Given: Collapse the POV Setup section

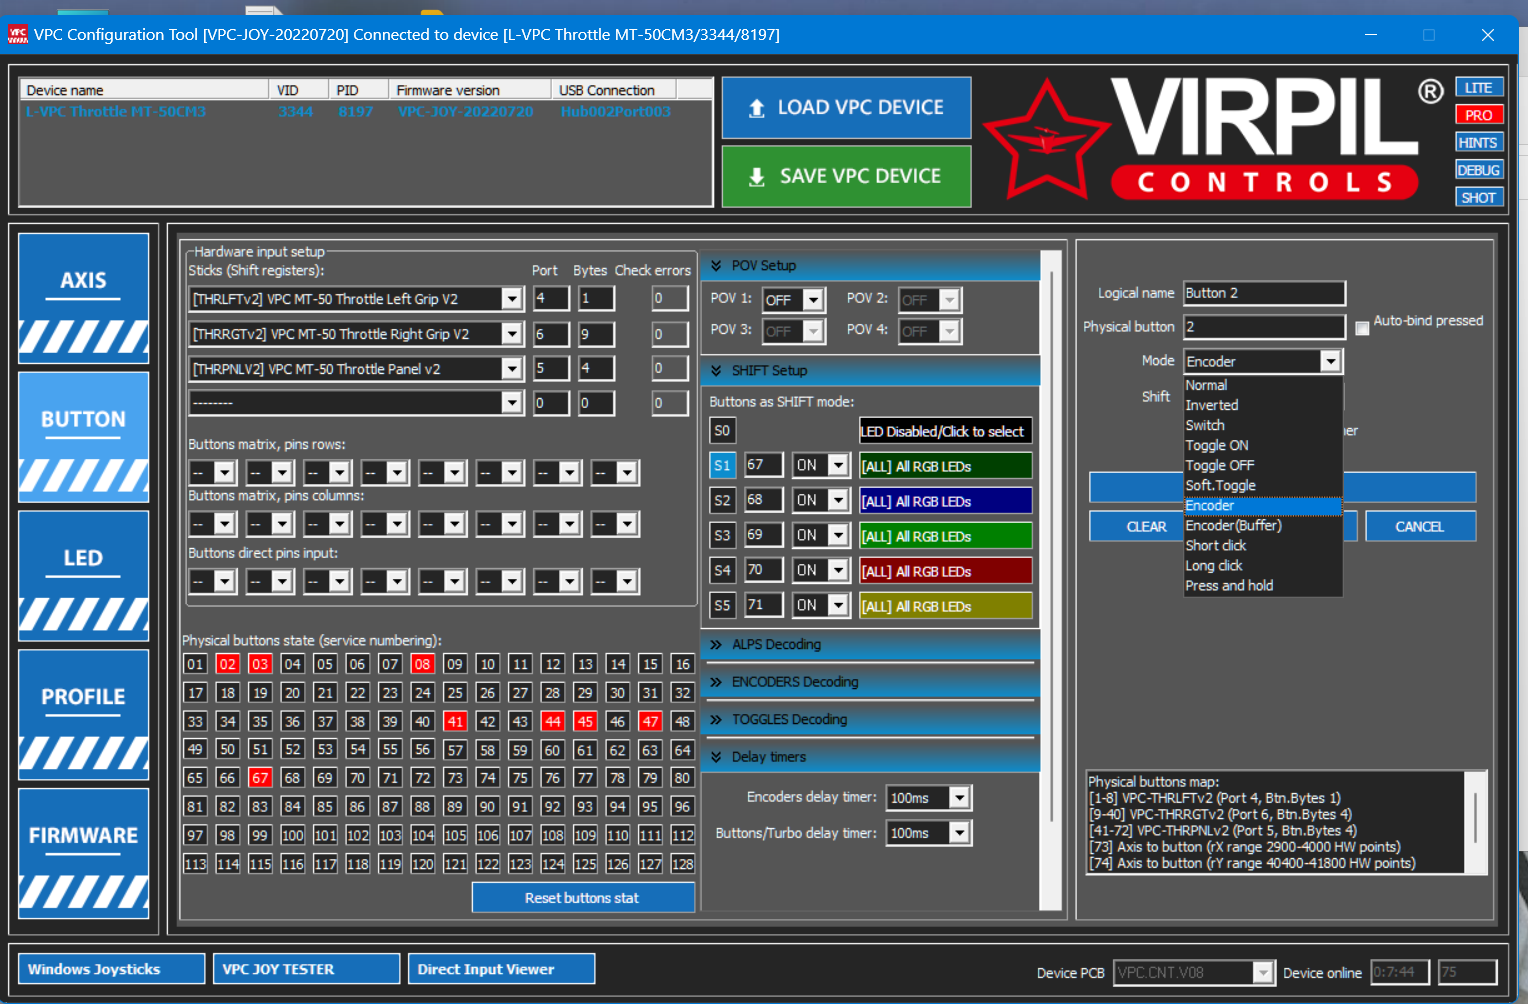Looking at the screenshot, I should [870, 266].
